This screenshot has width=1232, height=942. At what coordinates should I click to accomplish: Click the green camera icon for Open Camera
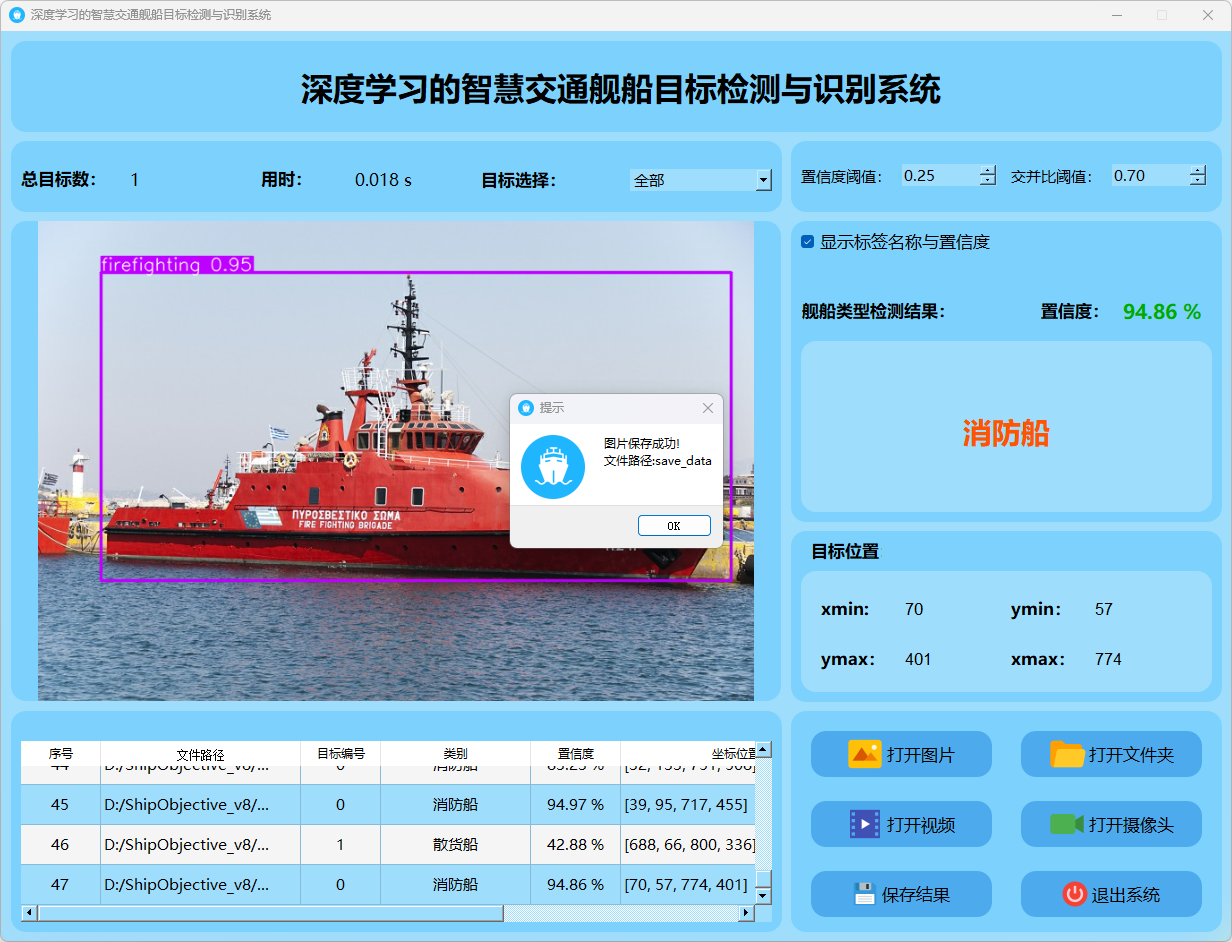1066,824
